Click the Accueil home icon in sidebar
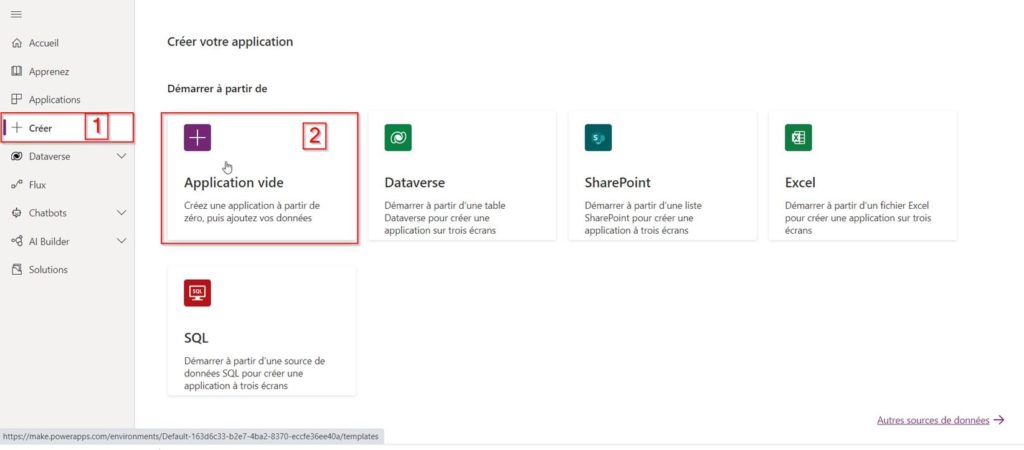1024x450 pixels. (x=16, y=43)
